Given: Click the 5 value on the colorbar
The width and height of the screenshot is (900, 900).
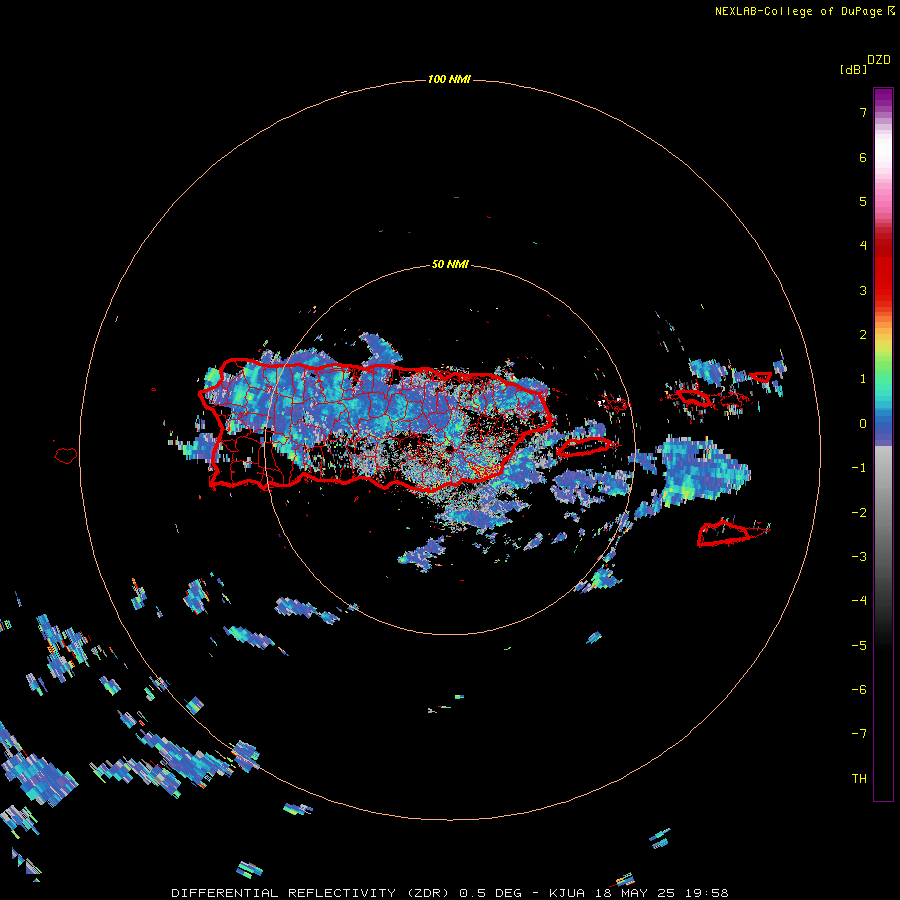Looking at the screenshot, I should click(863, 201).
